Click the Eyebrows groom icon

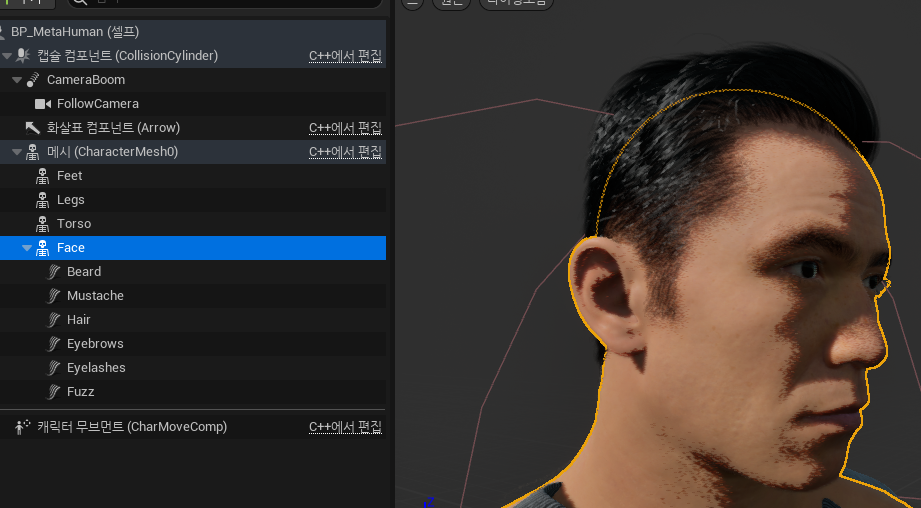click(x=53, y=344)
